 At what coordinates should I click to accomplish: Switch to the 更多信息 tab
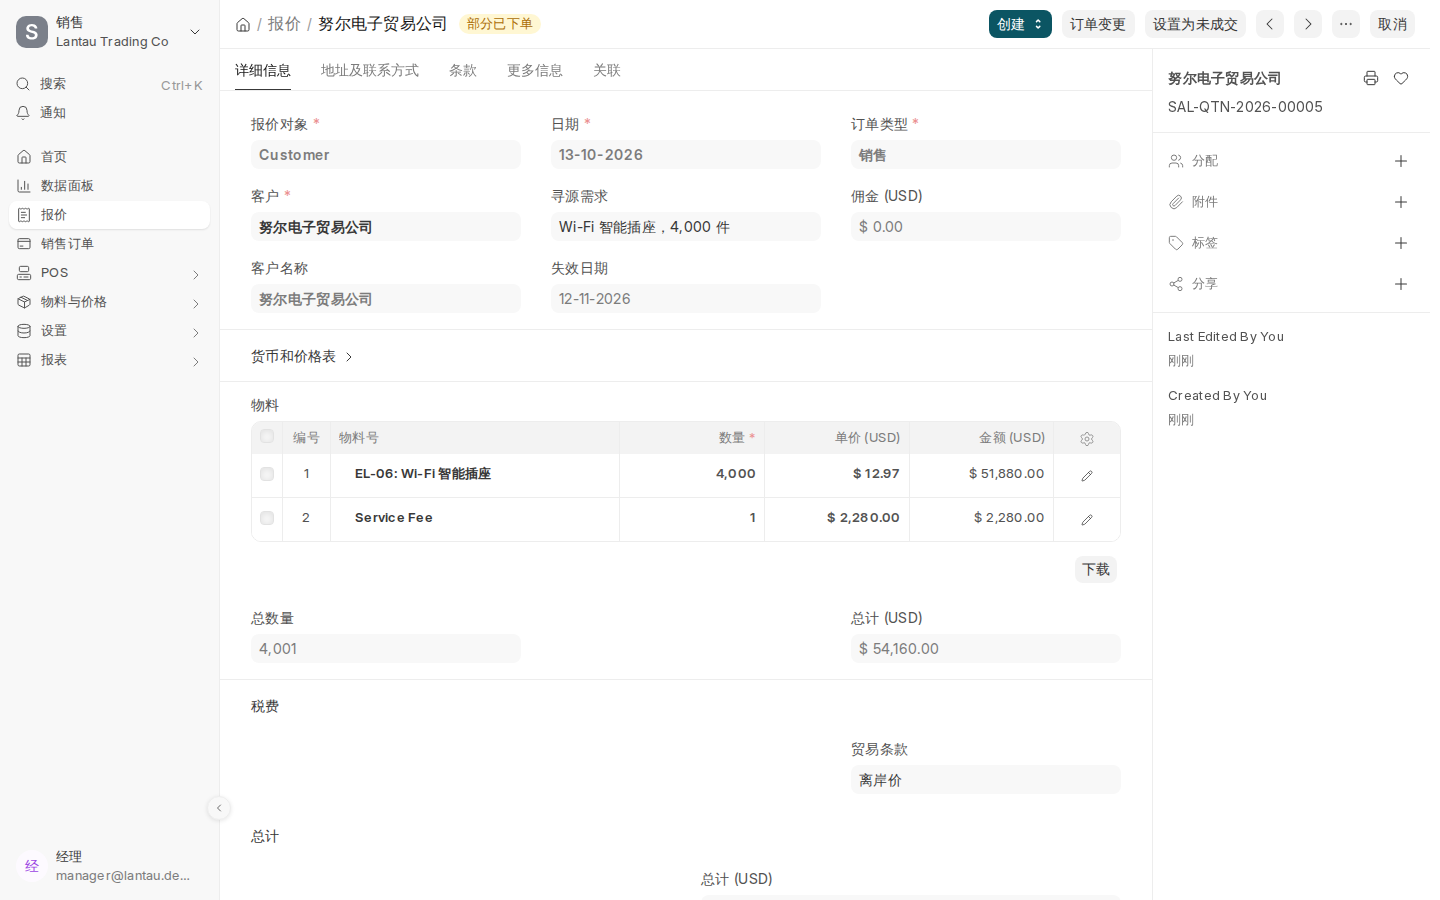click(535, 70)
